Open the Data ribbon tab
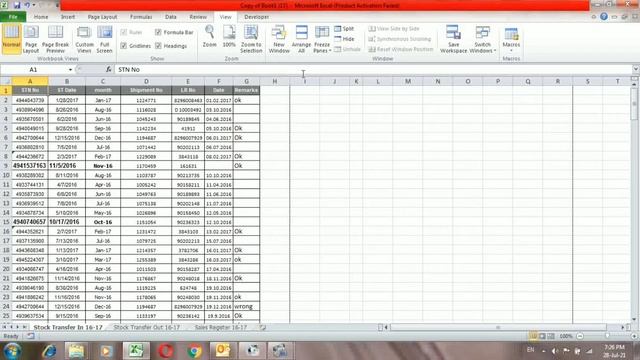Image resolution: width=640 pixels, height=360 pixels. (x=171, y=17)
